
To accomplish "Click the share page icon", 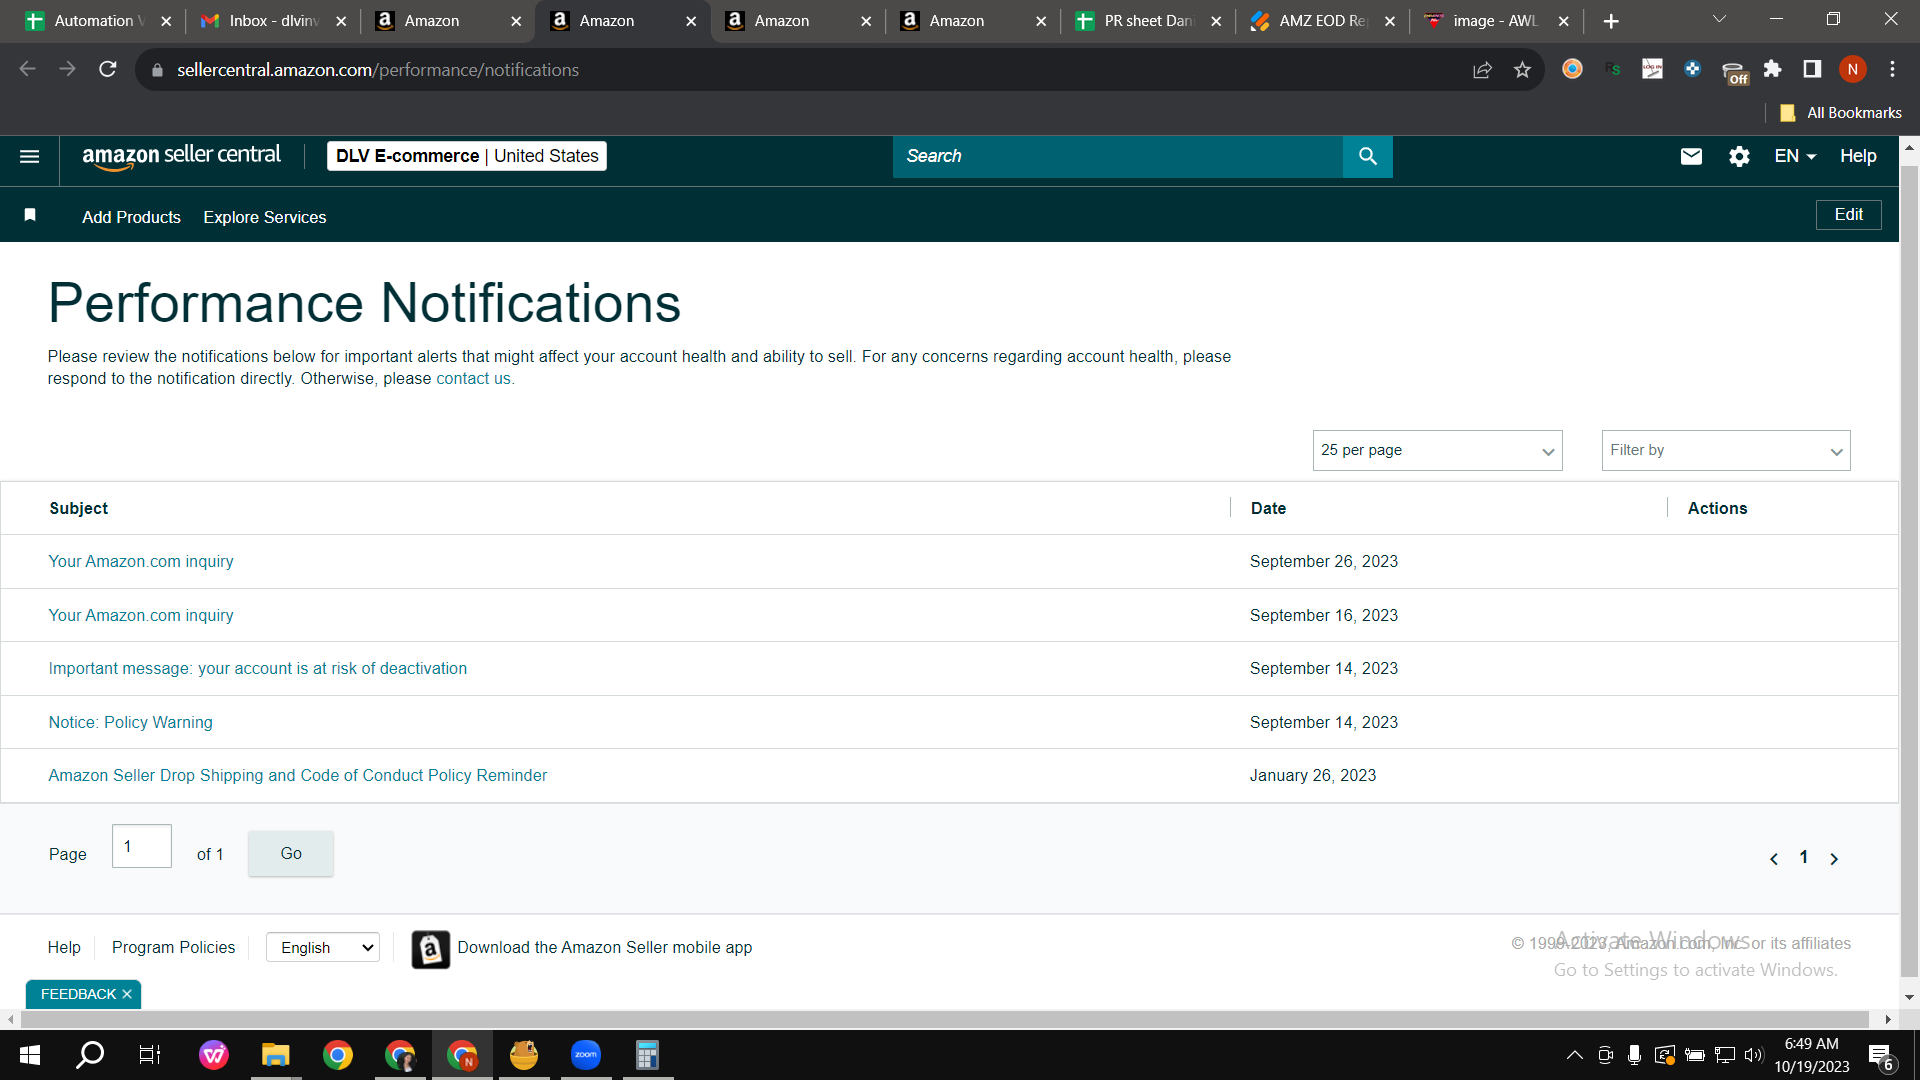I will [1482, 69].
